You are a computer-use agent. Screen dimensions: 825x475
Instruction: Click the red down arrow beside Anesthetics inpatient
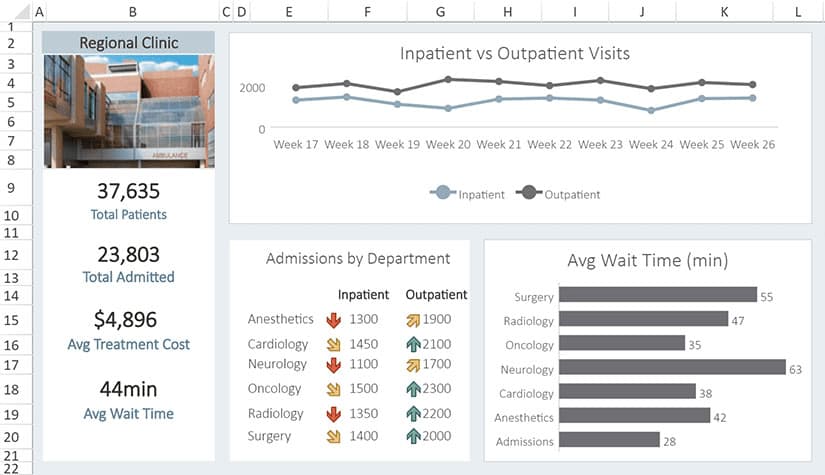click(334, 320)
